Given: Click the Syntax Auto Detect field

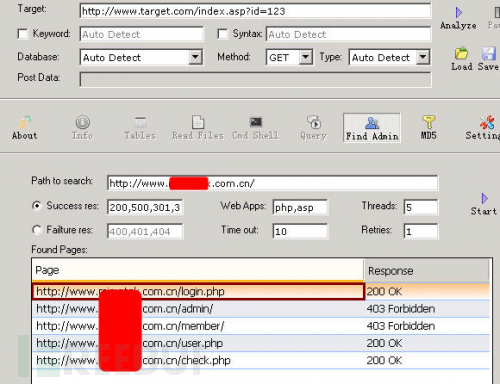Looking at the screenshot, I should (348, 34).
